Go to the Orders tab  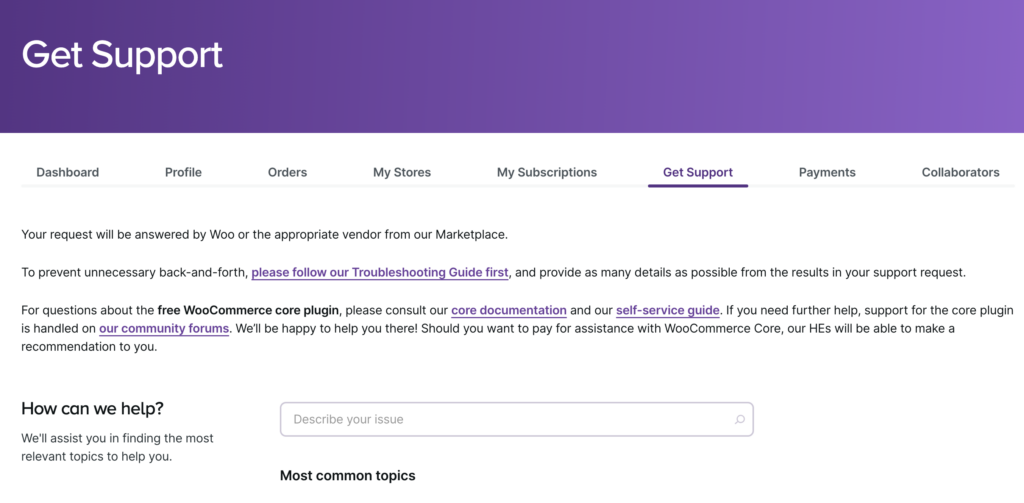pos(287,172)
